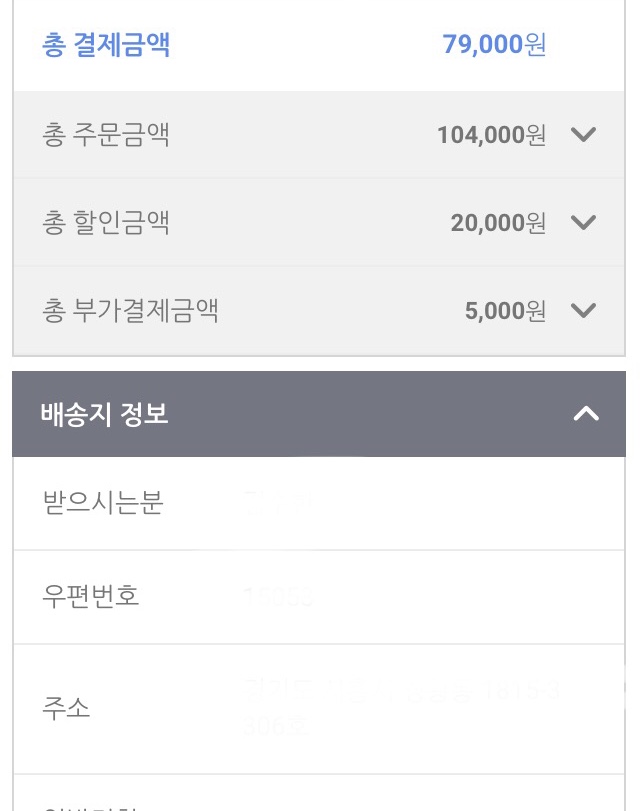Select the 우편번호 label
The width and height of the screenshot is (640, 811).
91,597
